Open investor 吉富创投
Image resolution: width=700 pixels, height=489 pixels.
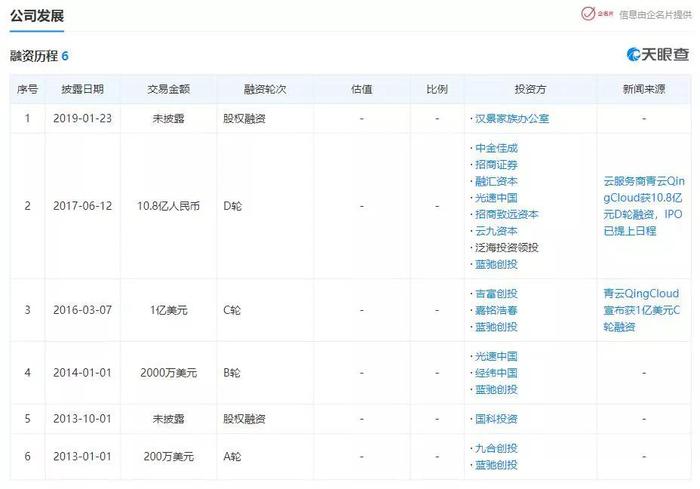coord(496,294)
